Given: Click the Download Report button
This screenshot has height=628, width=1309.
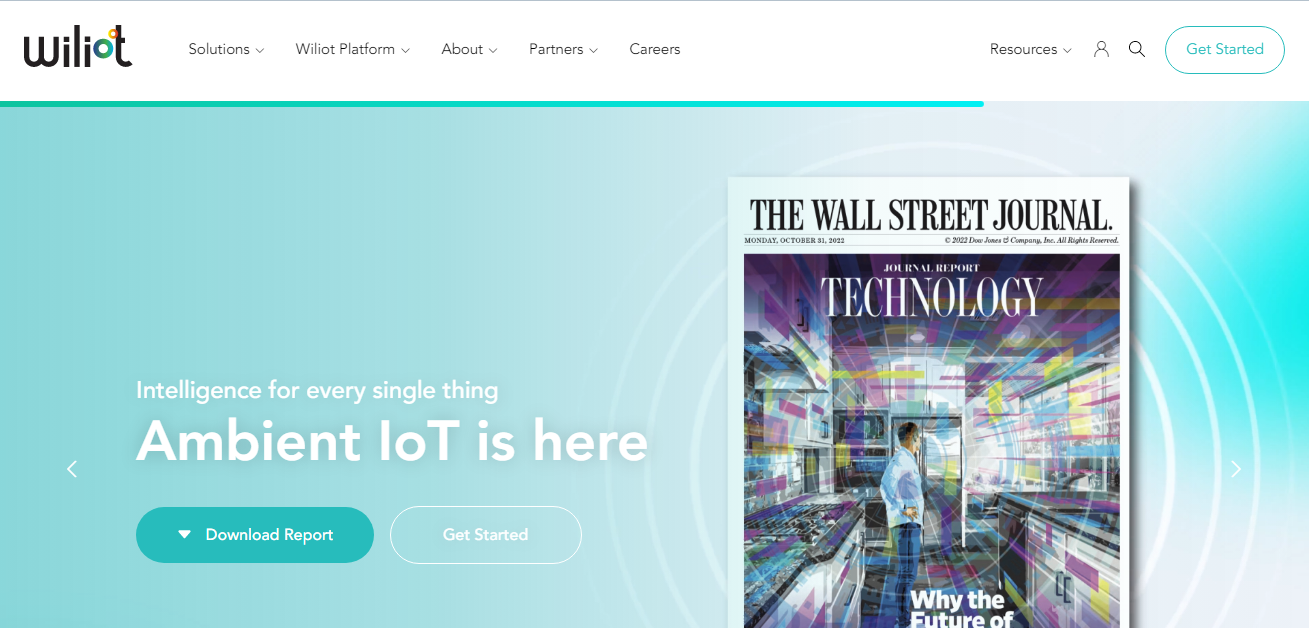Looking at the screenshot, I should click(255, 535).
